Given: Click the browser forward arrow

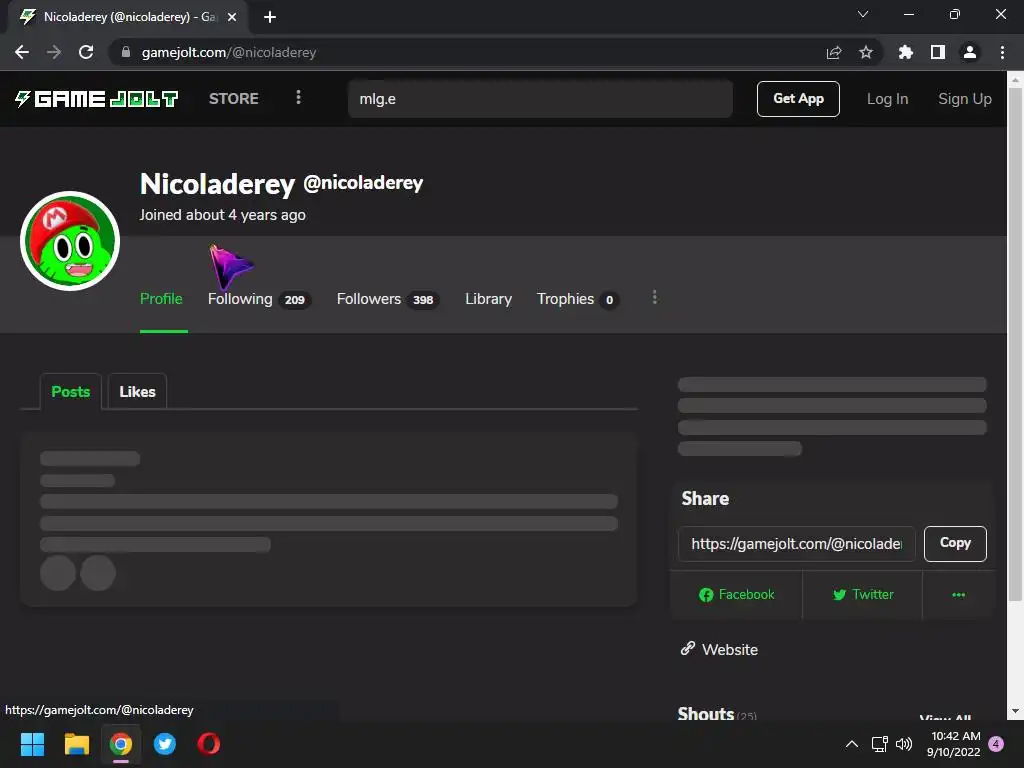Looking at the screenshot, I should pyautogui.click(x=54, y=52).
